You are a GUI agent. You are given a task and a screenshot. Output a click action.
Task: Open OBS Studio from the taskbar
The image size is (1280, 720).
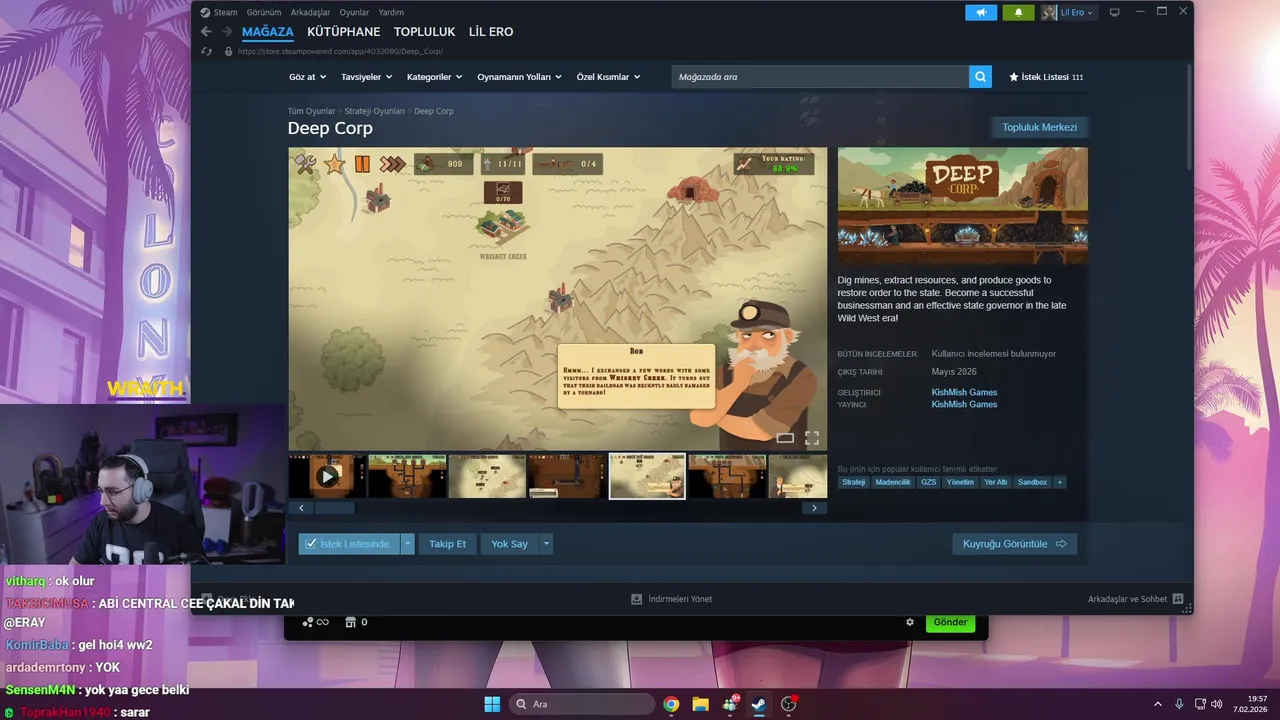coord(788,704)
